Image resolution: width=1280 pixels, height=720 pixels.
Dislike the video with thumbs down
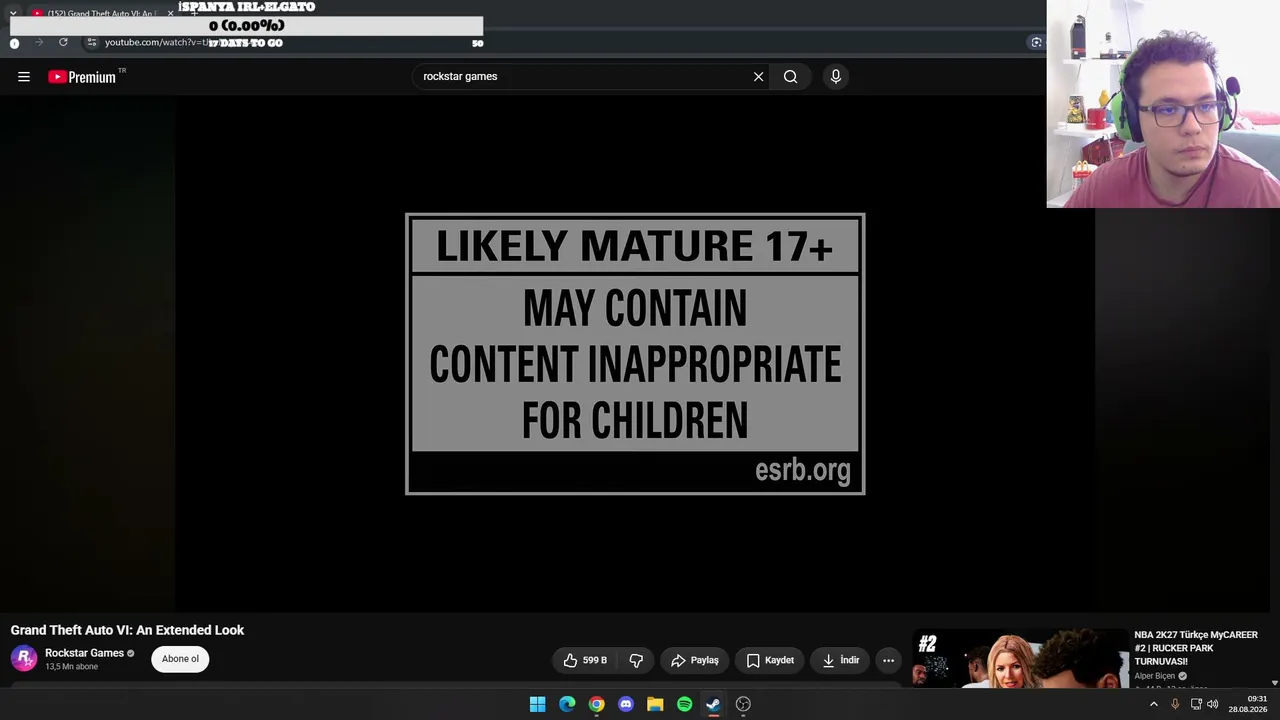click(636, 660)
